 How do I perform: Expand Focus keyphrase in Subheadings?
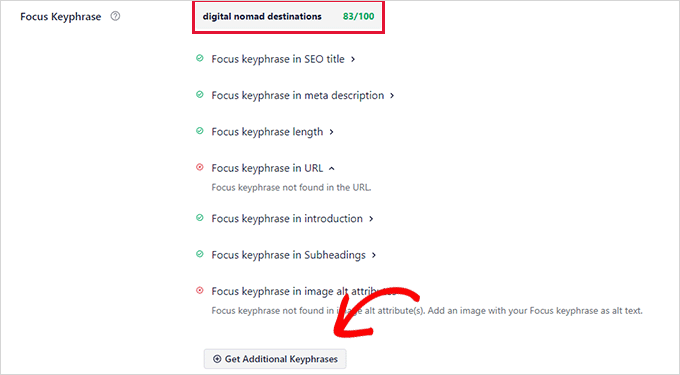coord(374,255)
